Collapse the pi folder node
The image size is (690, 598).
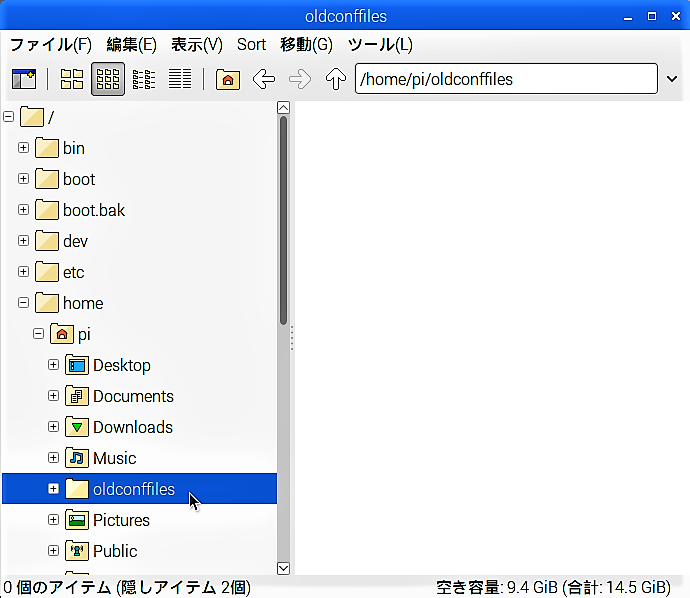[x=38, y=334]
